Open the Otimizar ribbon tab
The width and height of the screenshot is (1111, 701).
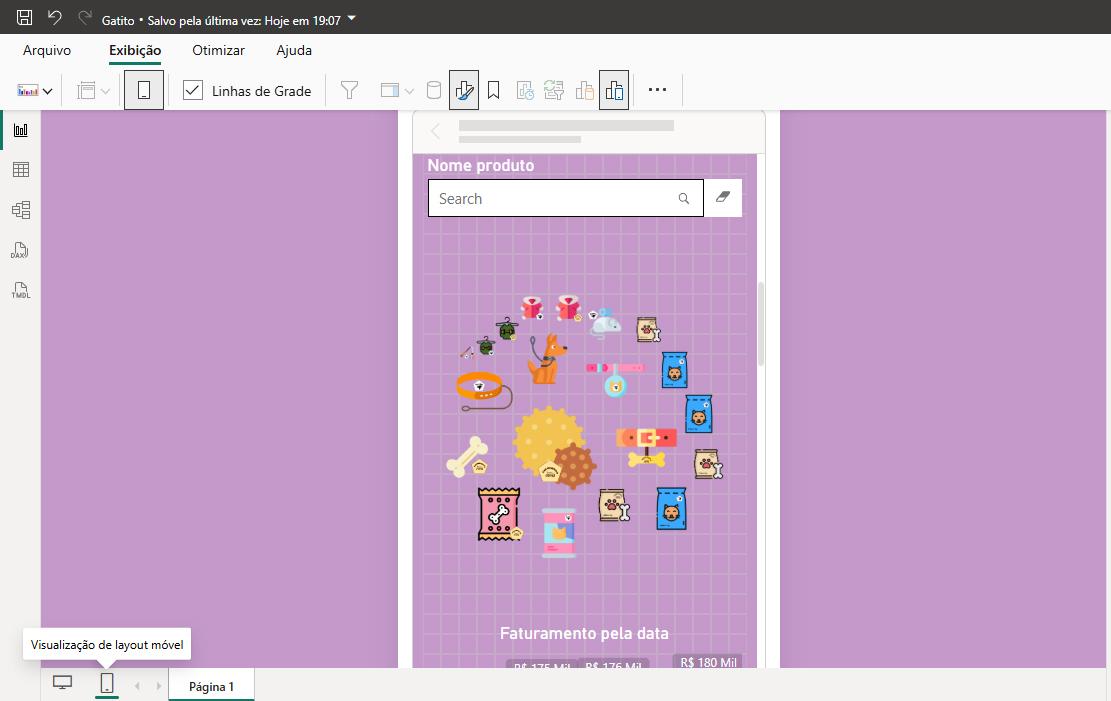click(218, 50)
